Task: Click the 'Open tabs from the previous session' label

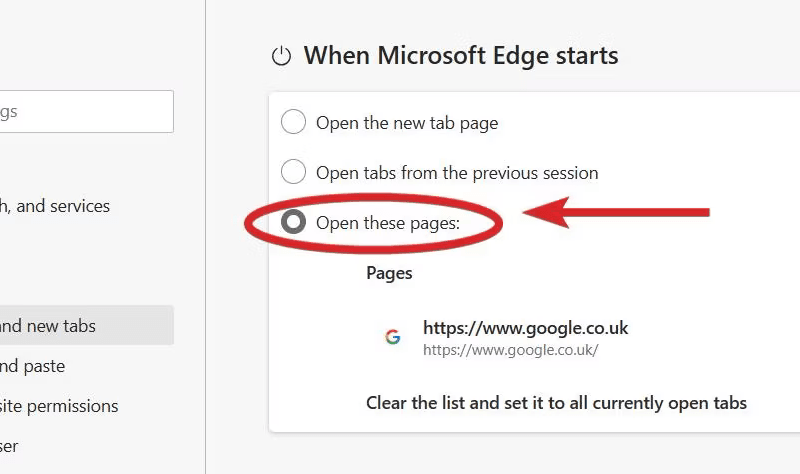Action: point(457,173)
